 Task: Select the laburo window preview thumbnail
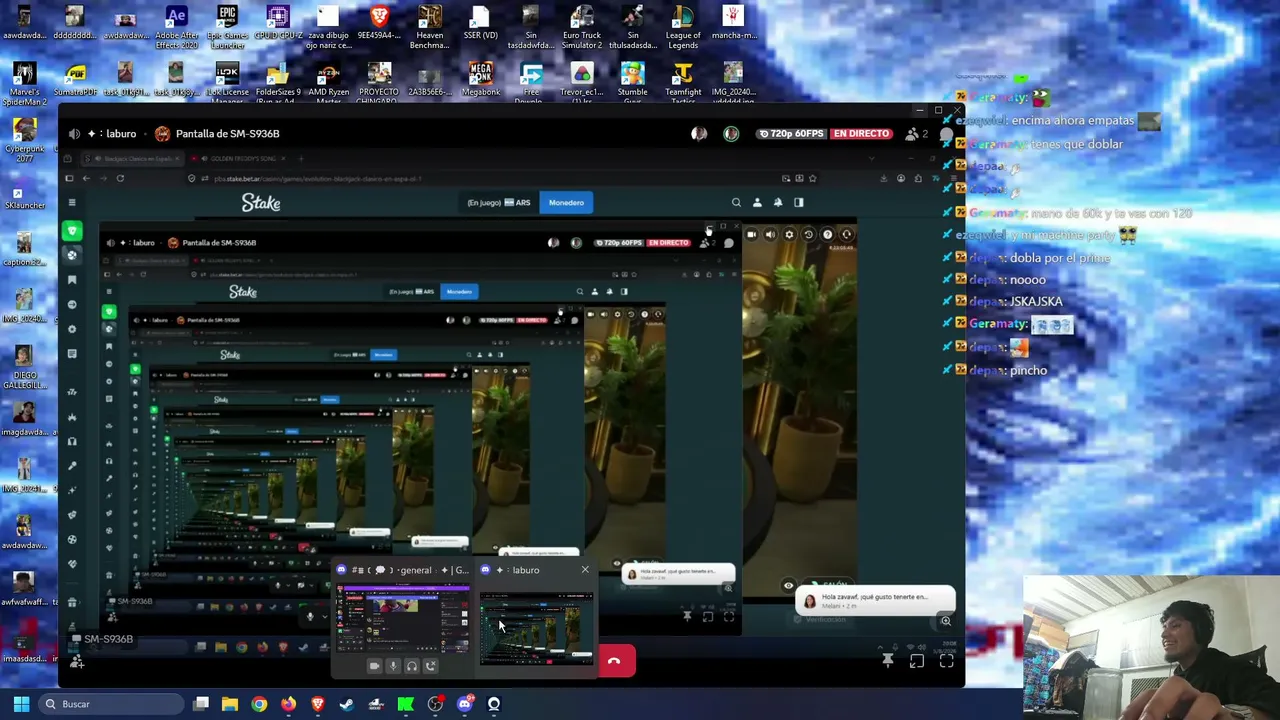(536, 628)
